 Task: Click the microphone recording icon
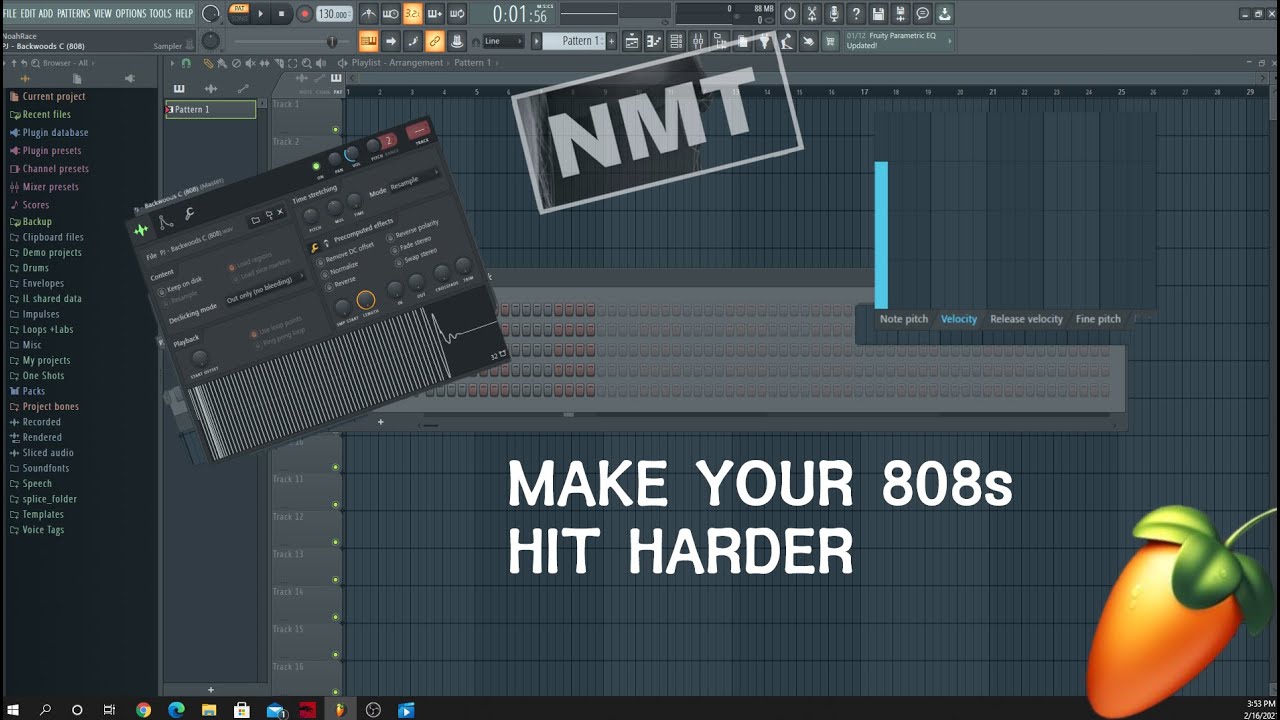(834, 14)
